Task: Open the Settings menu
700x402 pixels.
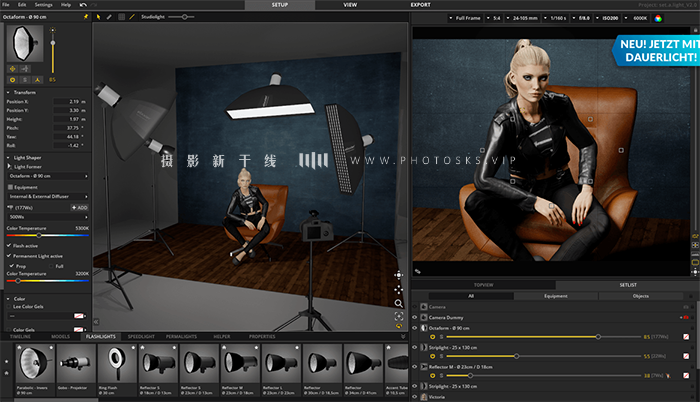Action: 43,4
